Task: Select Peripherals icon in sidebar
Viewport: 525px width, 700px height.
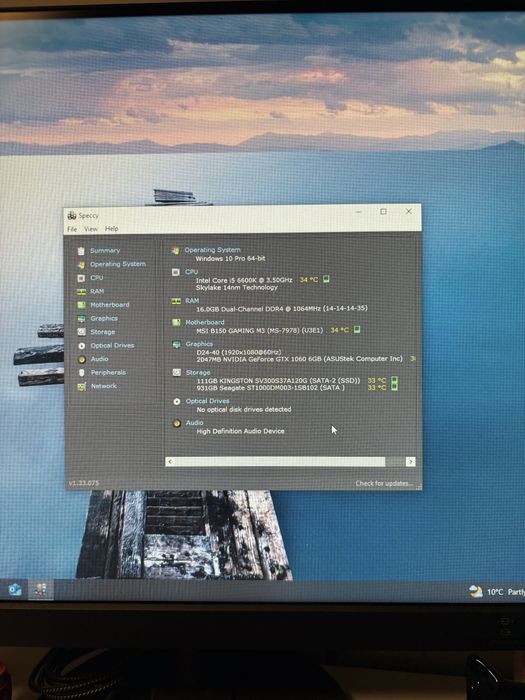Action: click(x=81, y=373)
